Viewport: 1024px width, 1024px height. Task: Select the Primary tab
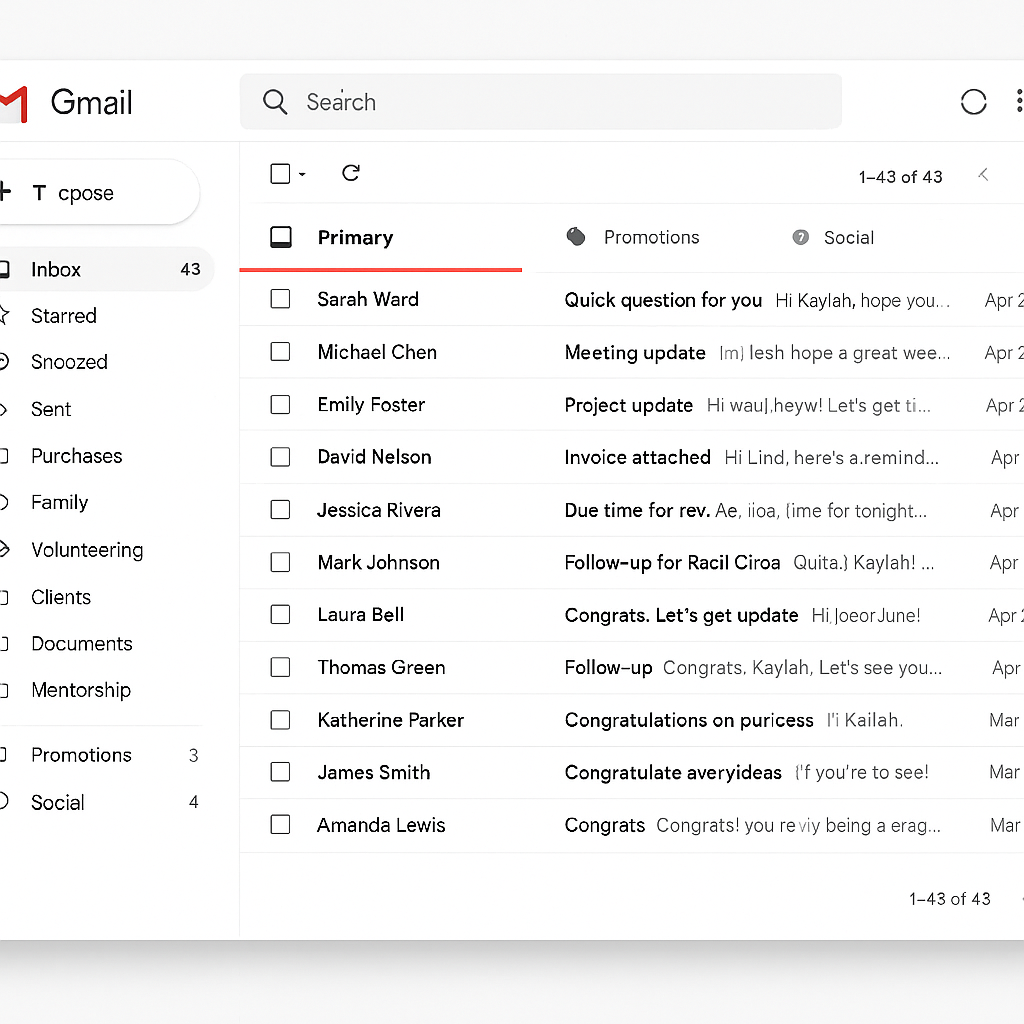click(355, 237)
